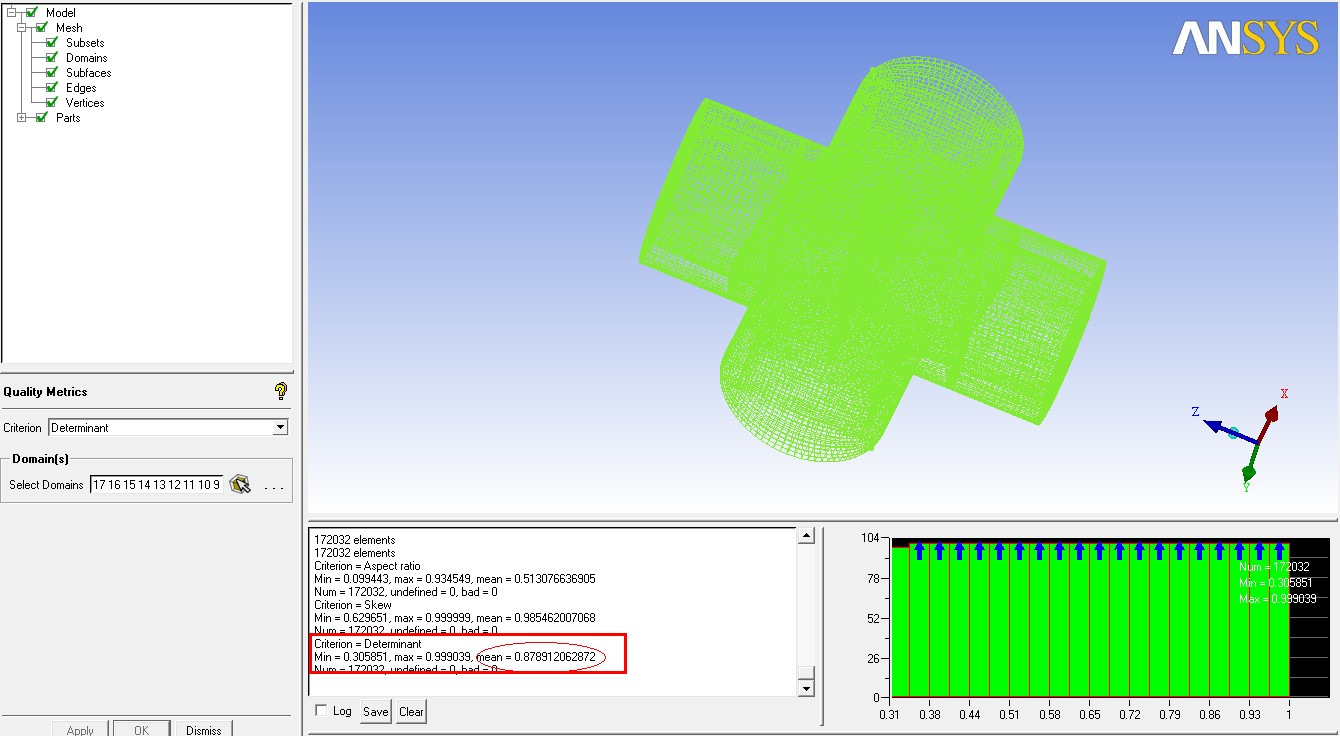The width and height of the screenshot is (1340, 736).
Task: Select the Domains item in the tree
Action: click(x=86, y=58)
